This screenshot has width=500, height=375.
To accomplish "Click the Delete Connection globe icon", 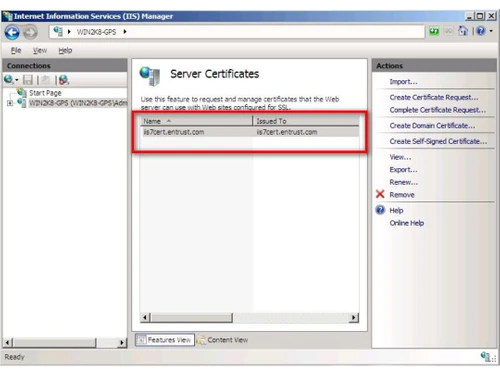I will [63, 80].
